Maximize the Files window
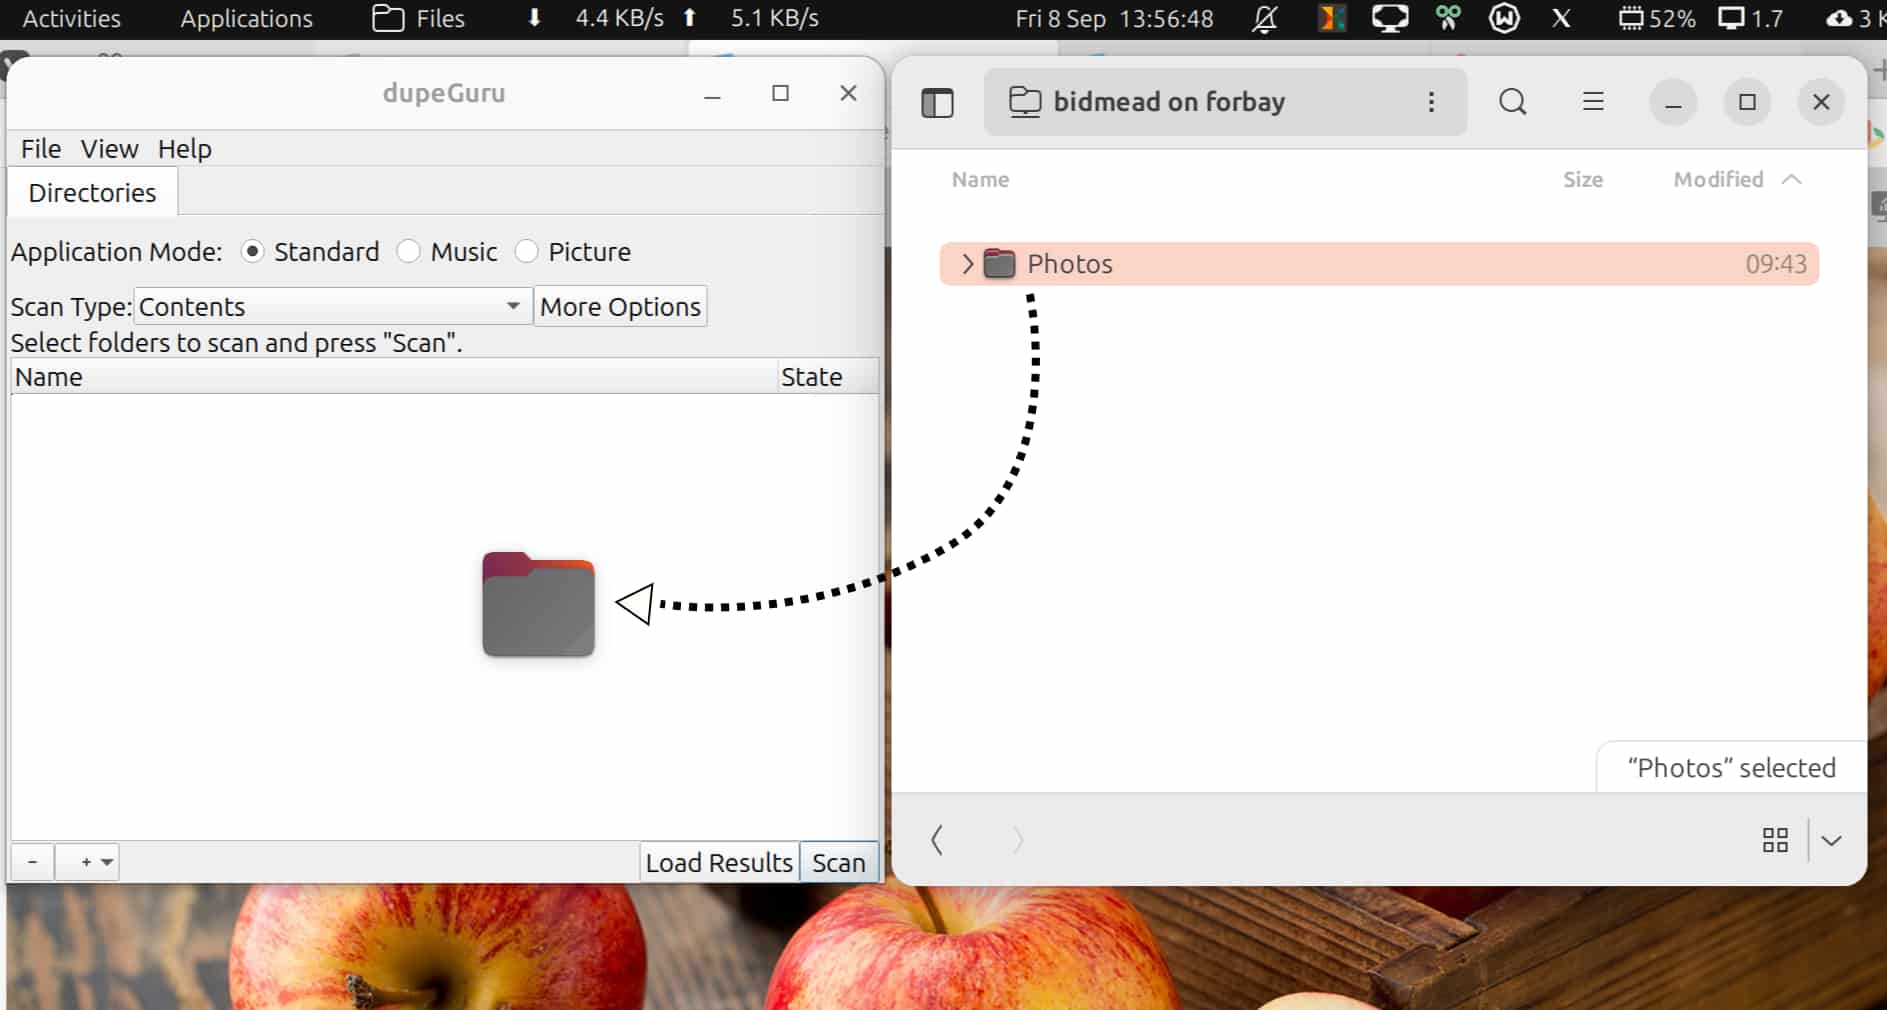The height and width of the screenshot is (1010, 1887). point(1747,102)
